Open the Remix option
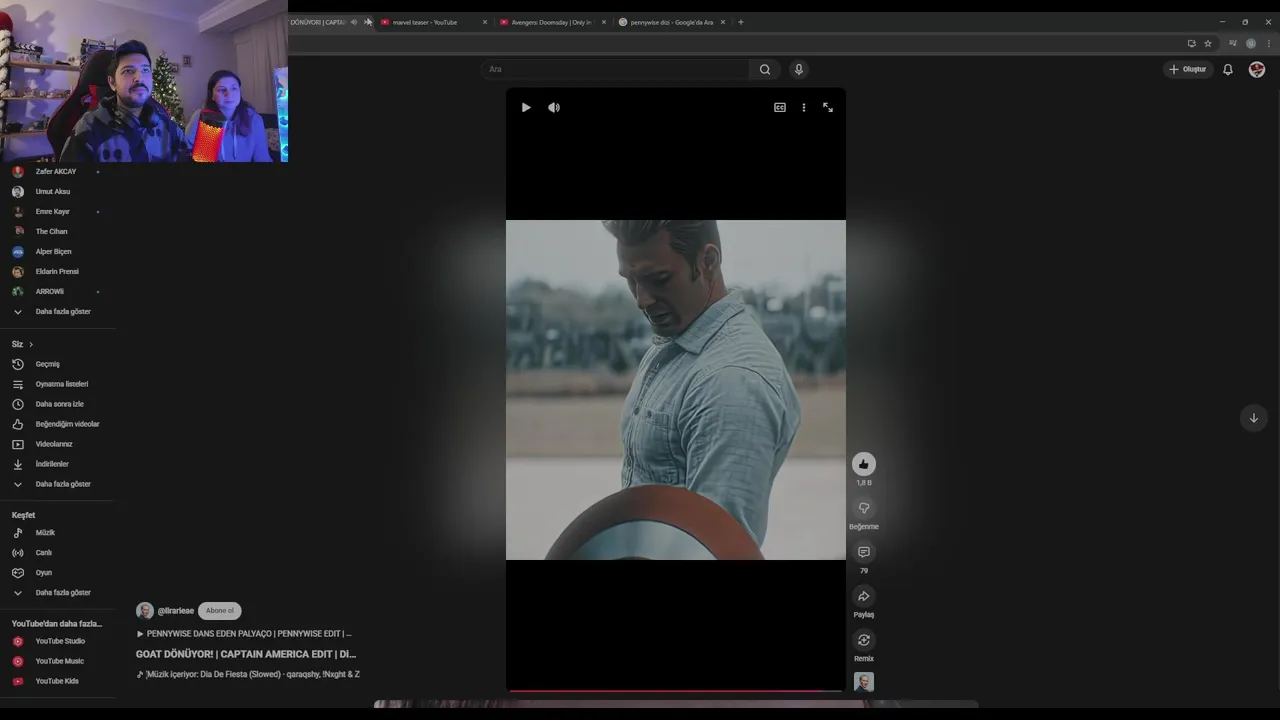The image size is (1280, 720). (x=864, y=640)
